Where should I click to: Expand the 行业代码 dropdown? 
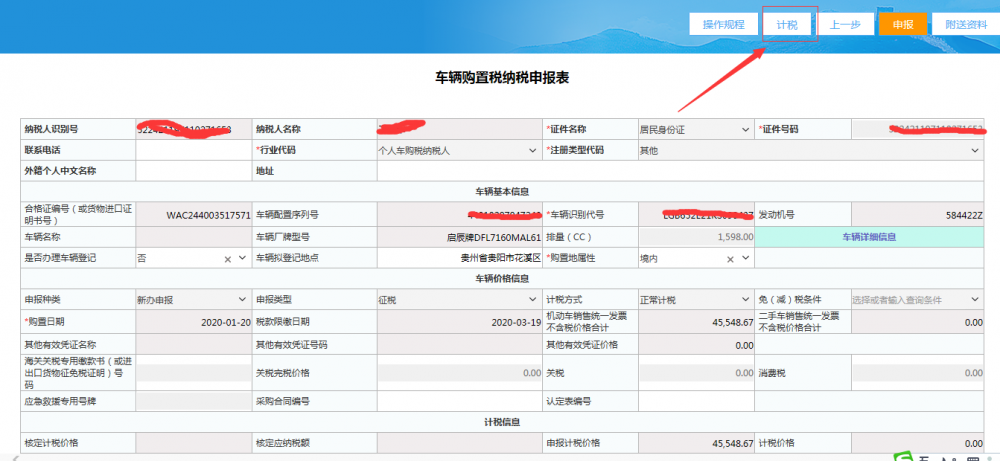(x=534, y=150)
